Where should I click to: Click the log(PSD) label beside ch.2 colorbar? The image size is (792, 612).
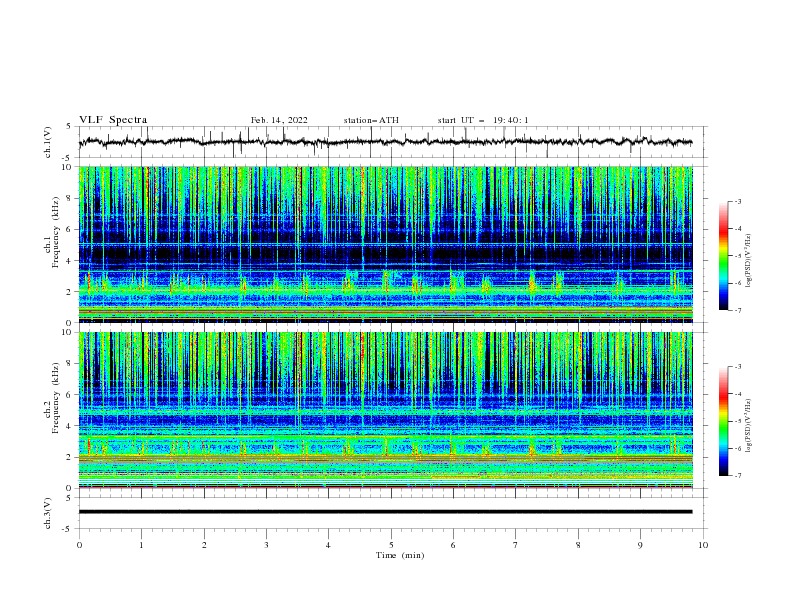pos(749,426)
